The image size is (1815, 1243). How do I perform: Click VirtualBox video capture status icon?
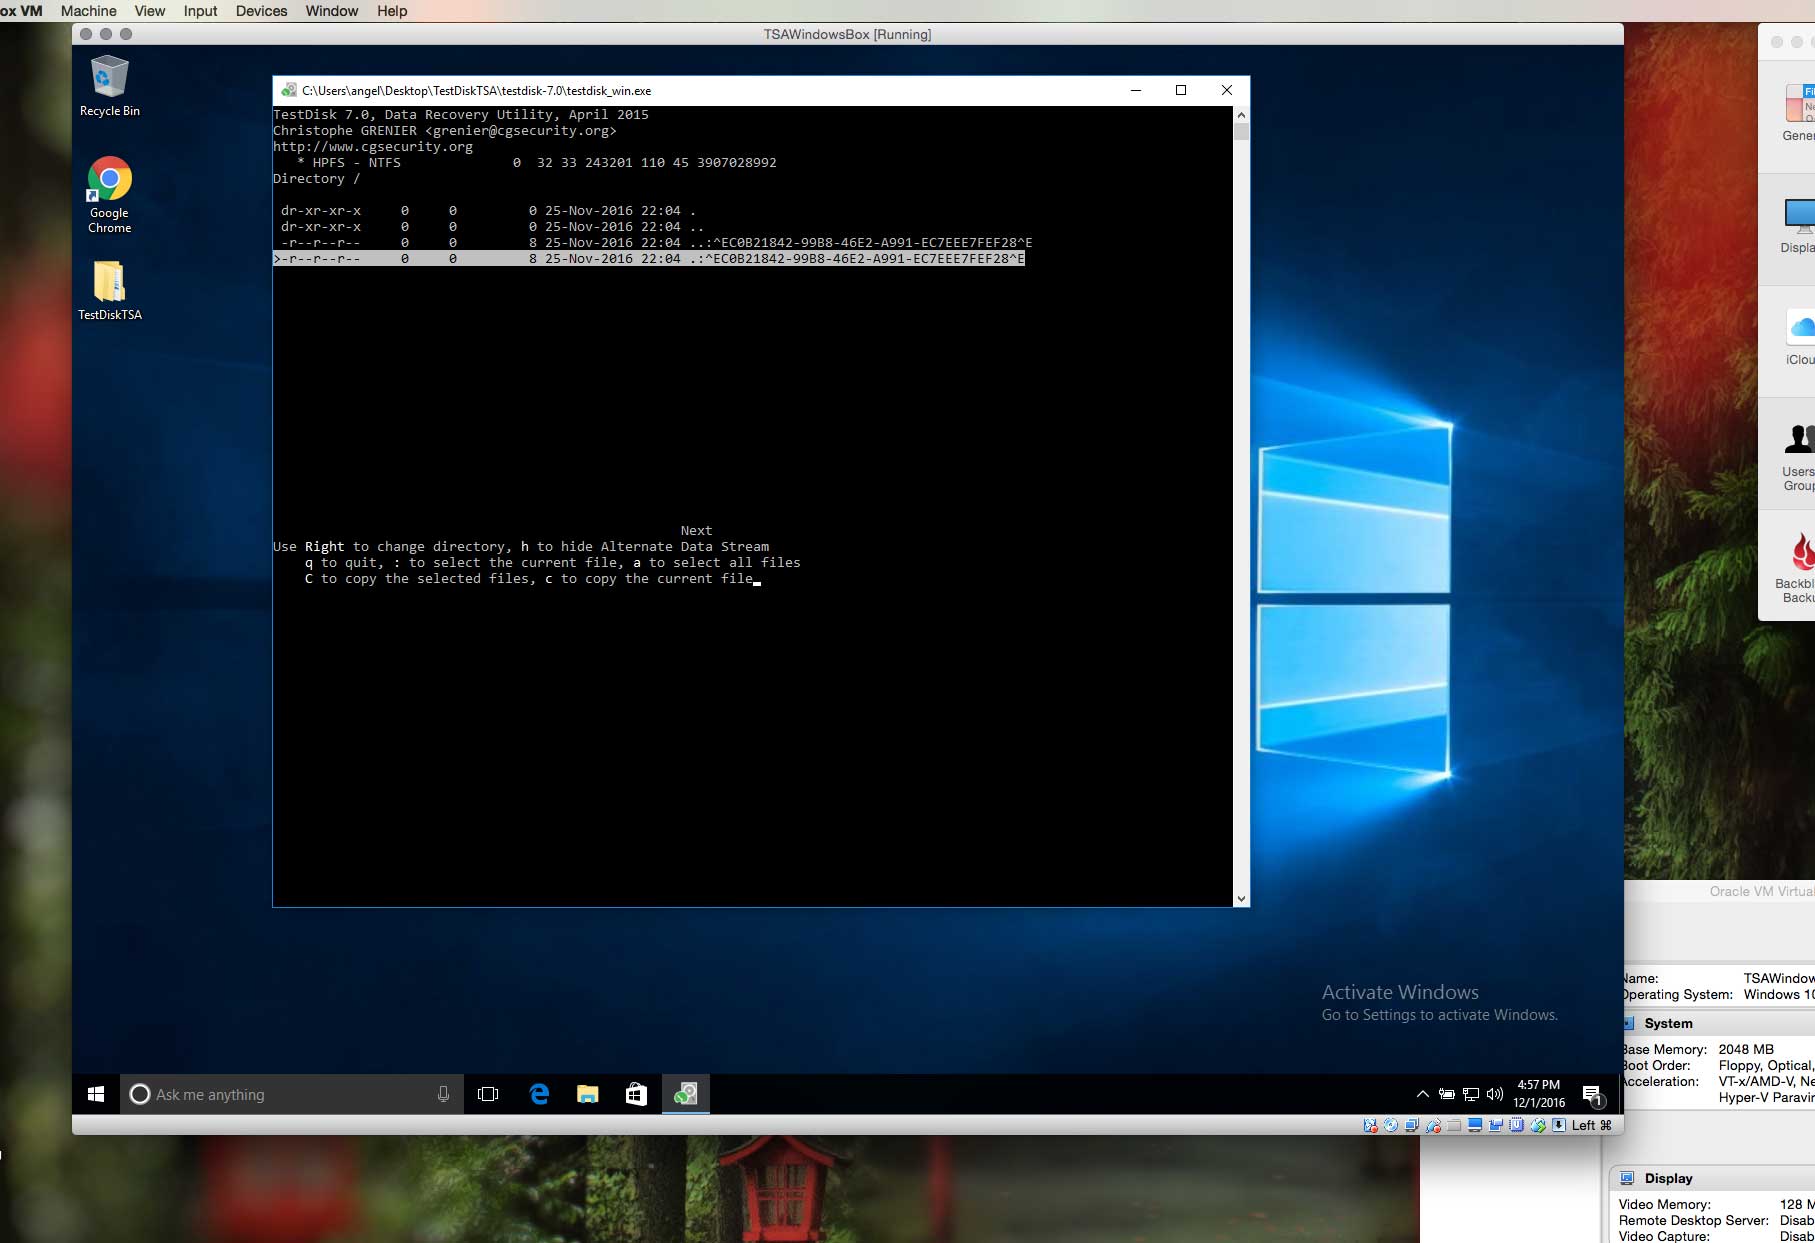coord(1496,1125)
